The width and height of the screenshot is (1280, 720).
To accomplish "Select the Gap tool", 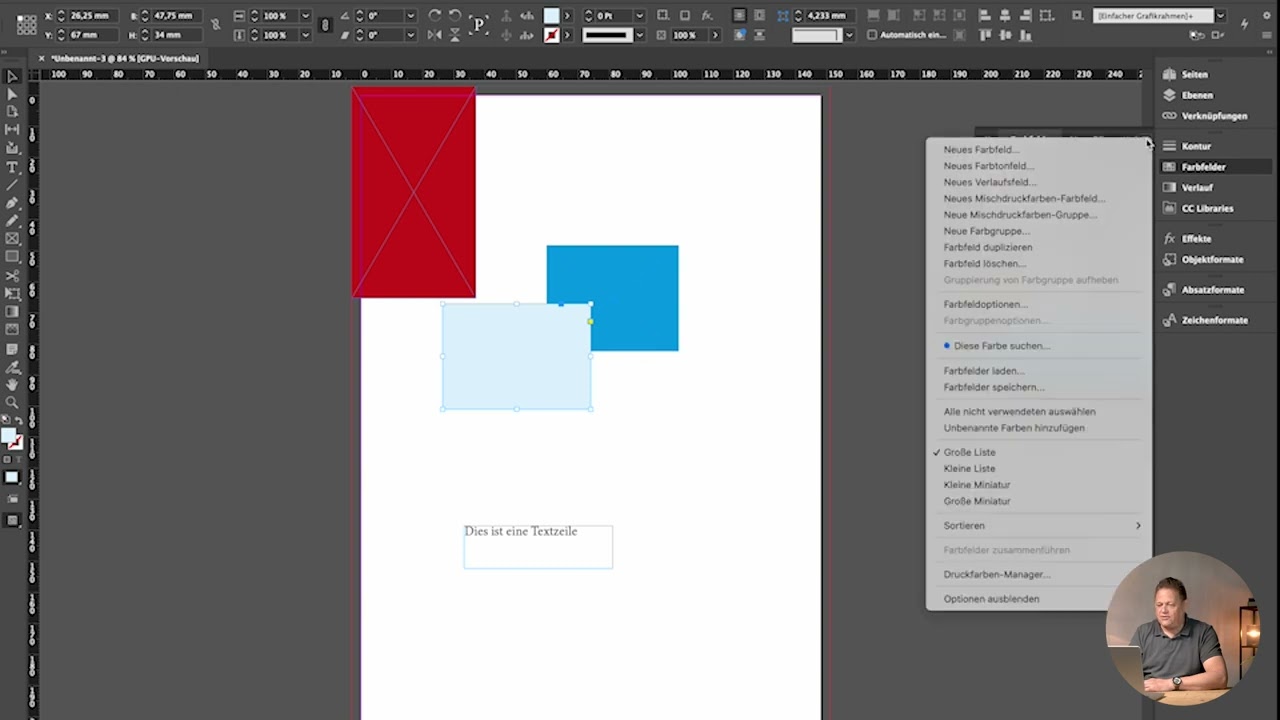I will (x=12, y=130).
